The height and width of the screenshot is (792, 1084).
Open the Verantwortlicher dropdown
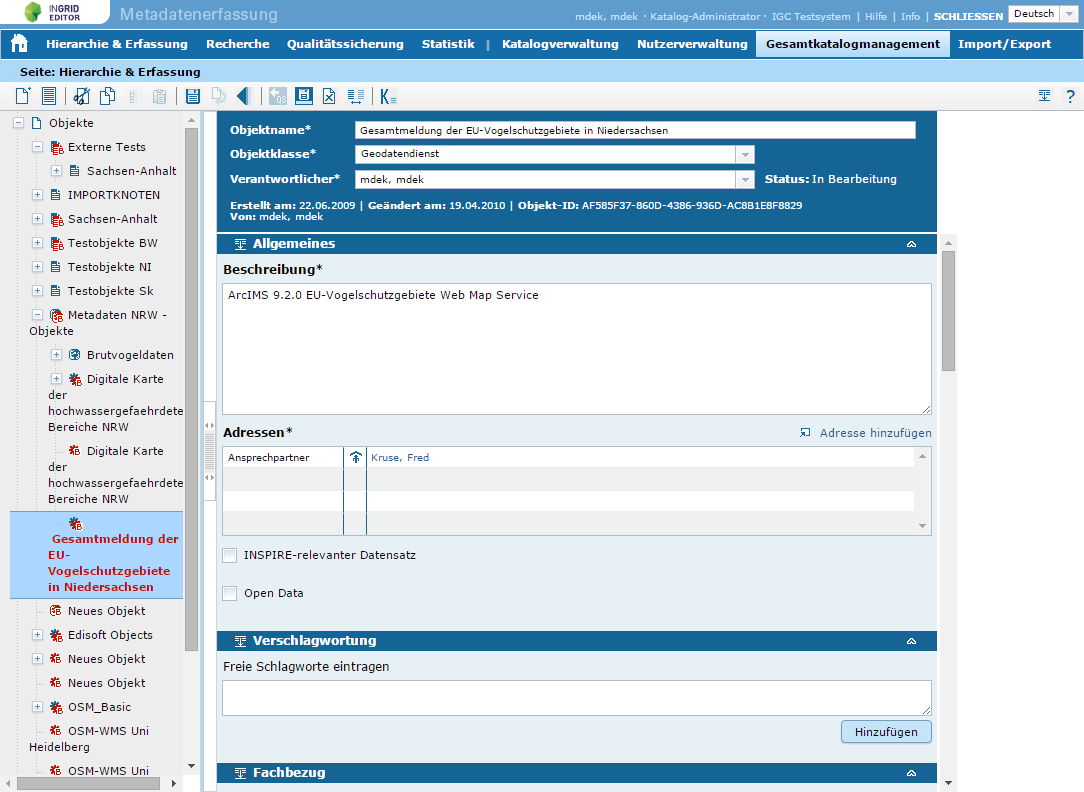[744, 180]
